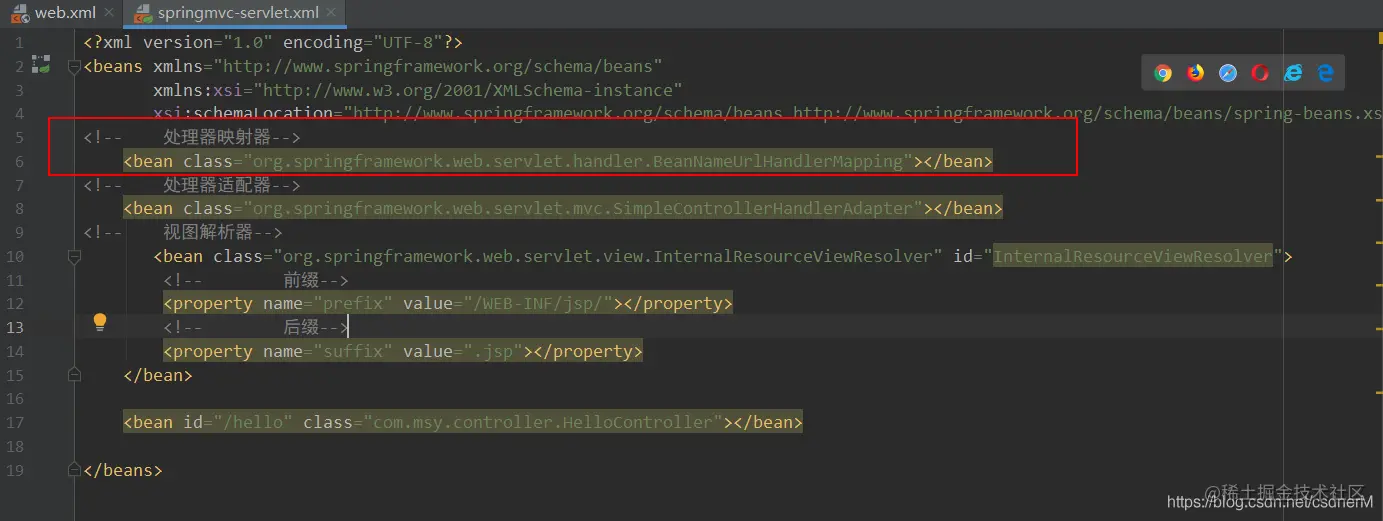Click the Spring bean gutter icon on line 2
This screenshot has height=521, width=1383.
click(41, 66)
